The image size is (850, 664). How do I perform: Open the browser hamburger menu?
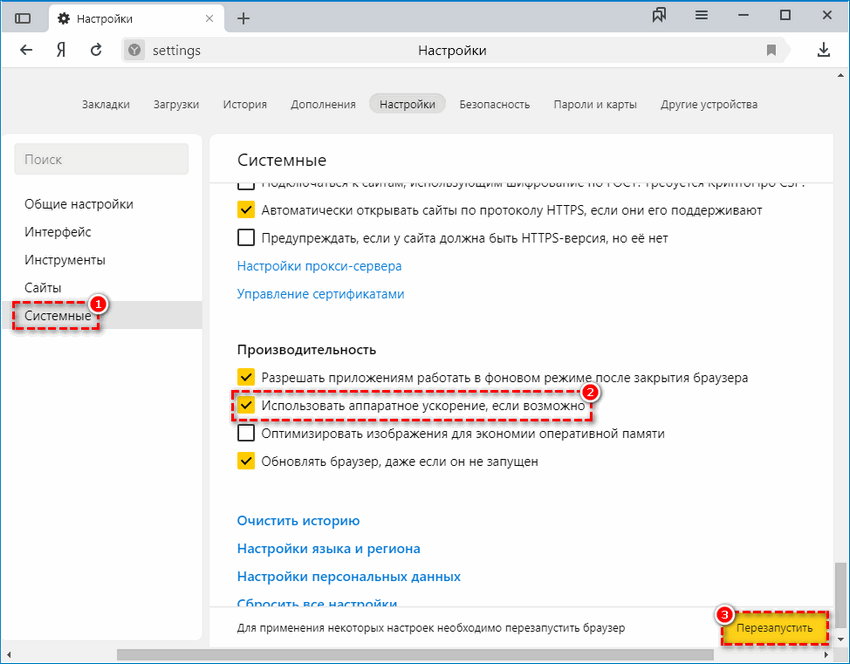[x=701, y=15]
